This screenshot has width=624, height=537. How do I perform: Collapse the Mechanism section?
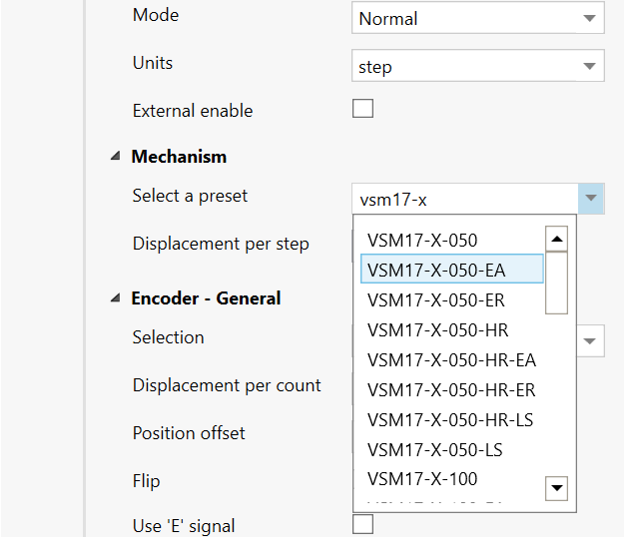tap(115, 157)
